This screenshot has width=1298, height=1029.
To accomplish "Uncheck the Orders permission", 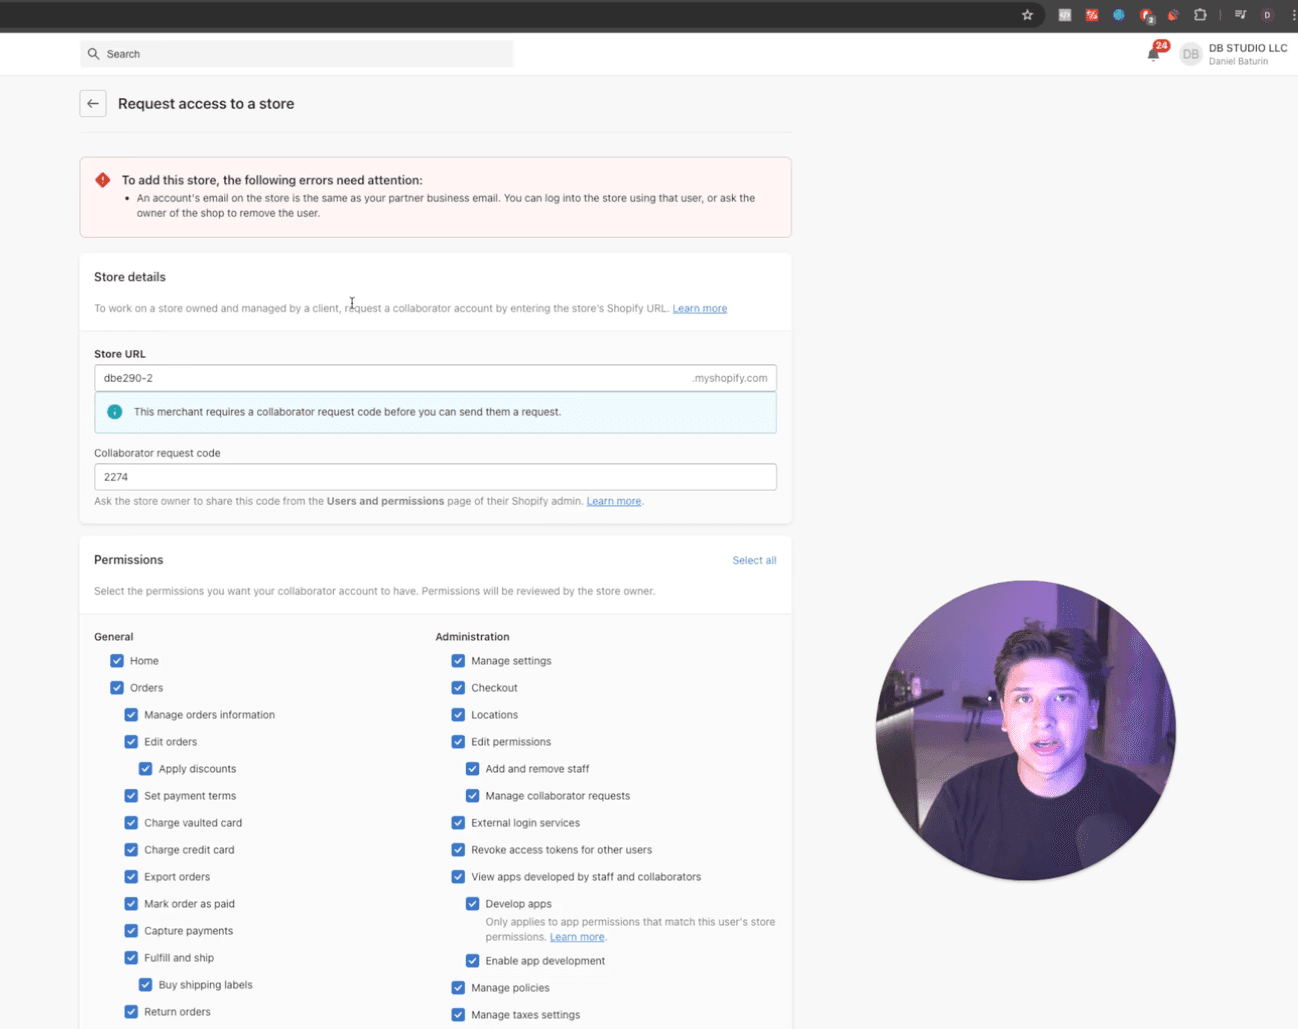I will (x=117, y=688).
